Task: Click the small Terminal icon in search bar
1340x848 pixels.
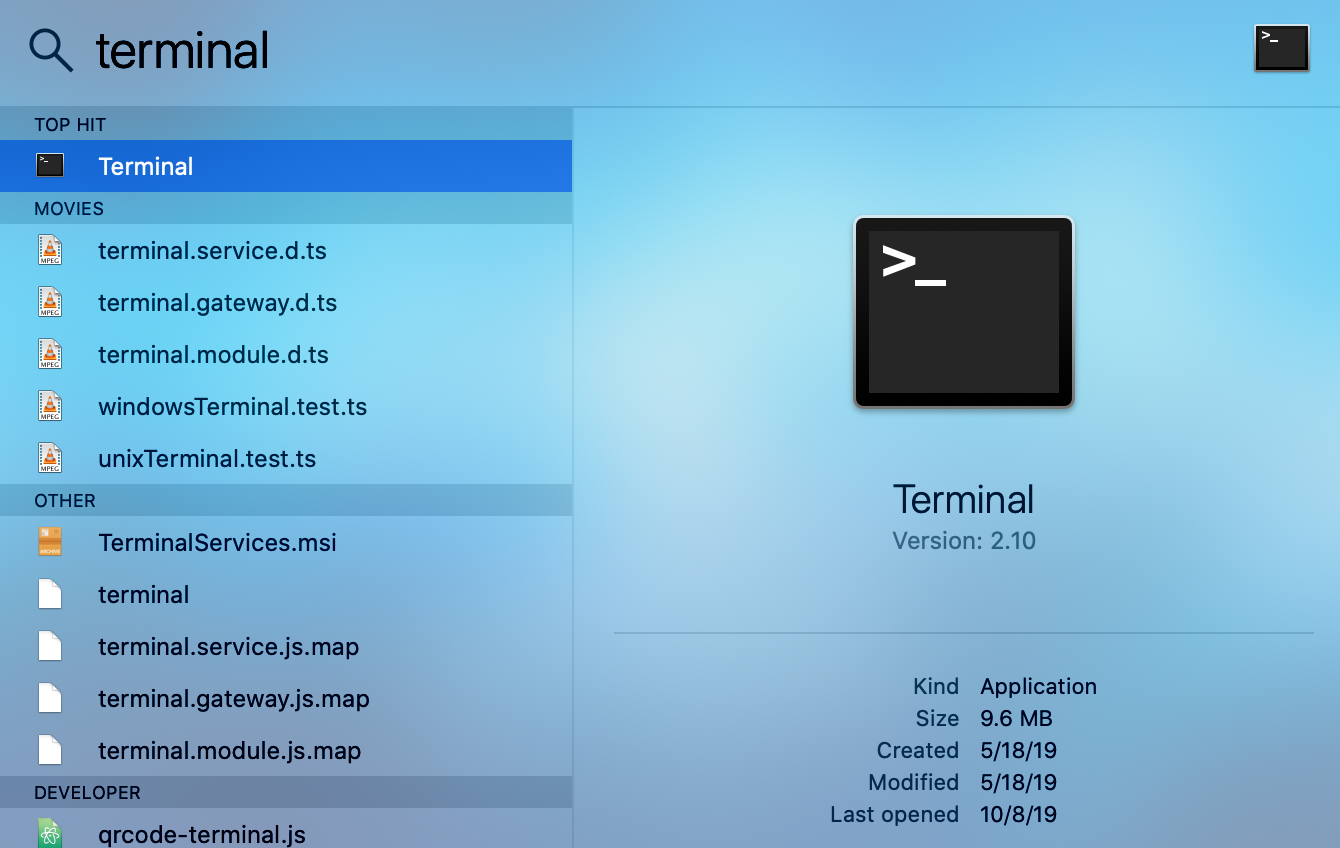Action: tap(1281, 48)
